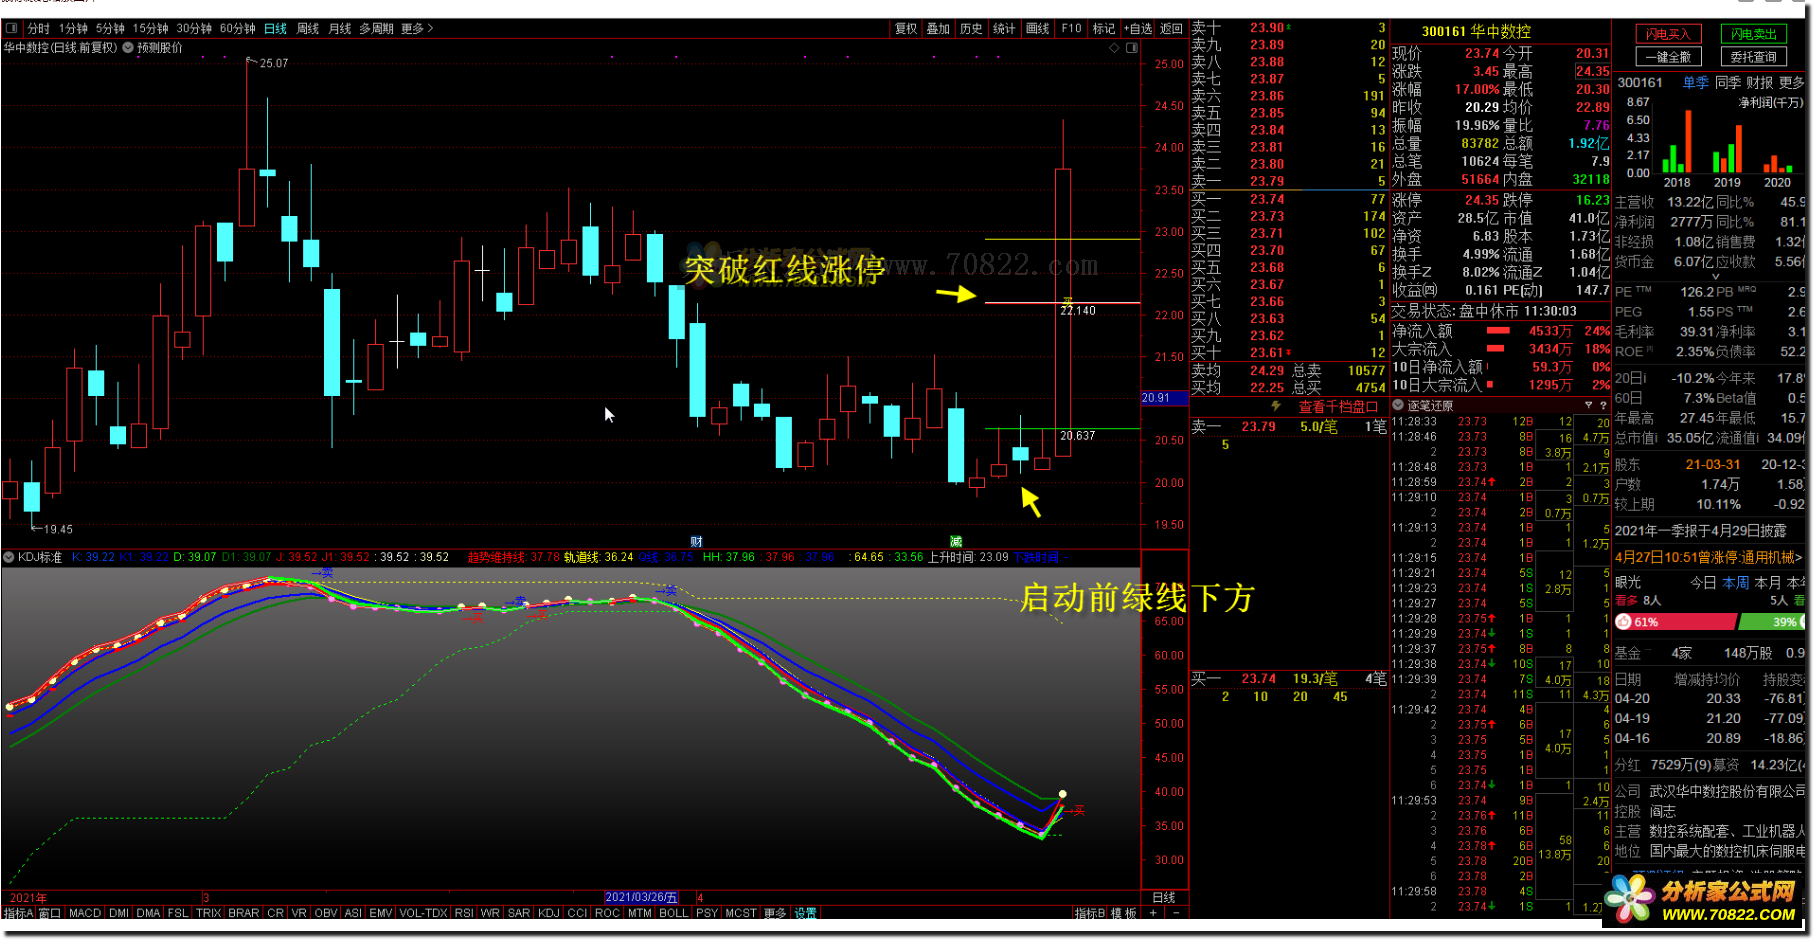1815x940 pixels.
Task: Select 本周 in 眼光 sentiment panel
Action: tap(1736, 582)
